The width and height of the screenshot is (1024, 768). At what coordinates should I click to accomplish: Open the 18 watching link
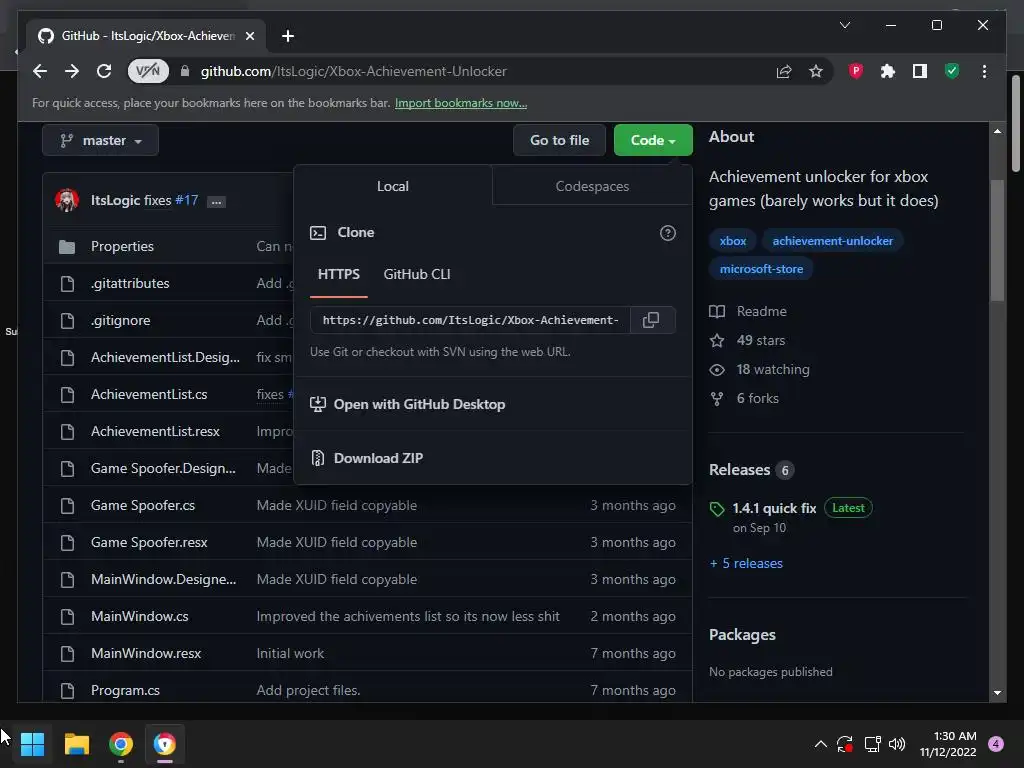760,370
